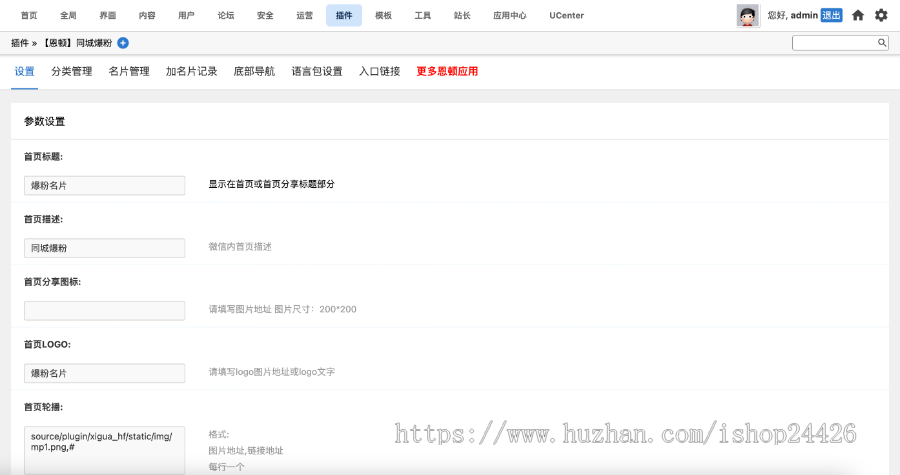The image size is (900, 475).
Task: Select the highlighted 插件 menu
Action: [344, 15]
